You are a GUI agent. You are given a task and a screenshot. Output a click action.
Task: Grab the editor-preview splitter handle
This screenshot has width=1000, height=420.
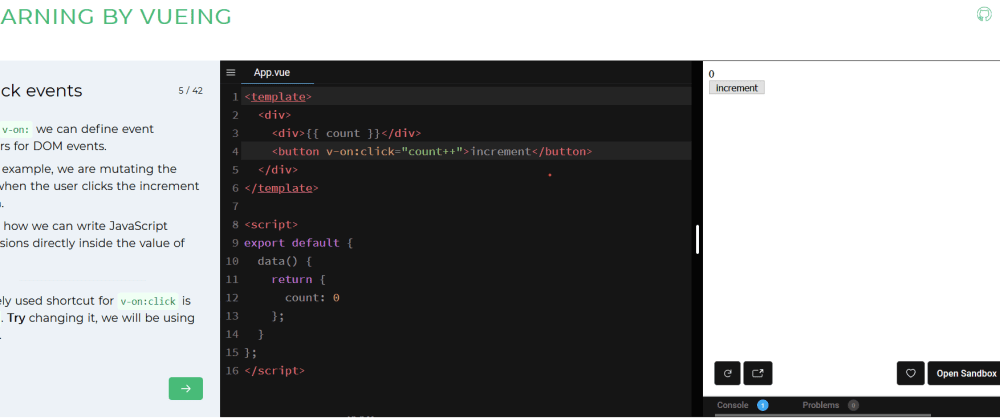(x=698, y=240)
